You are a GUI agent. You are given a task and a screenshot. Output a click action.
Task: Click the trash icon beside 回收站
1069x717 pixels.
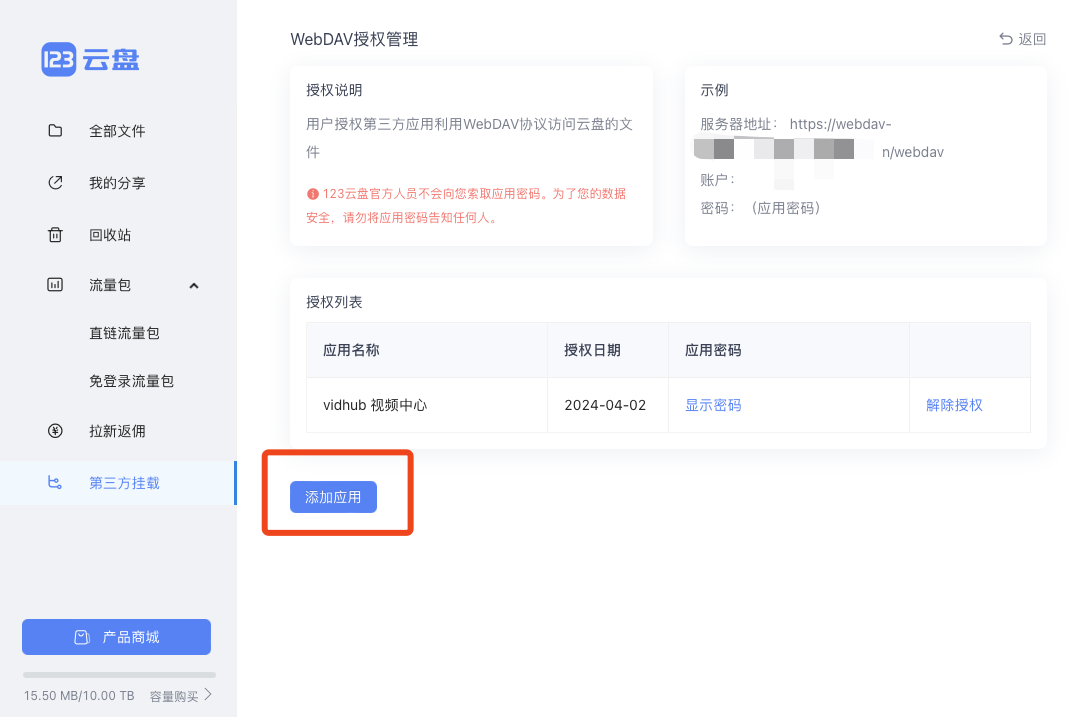(56, 235)
